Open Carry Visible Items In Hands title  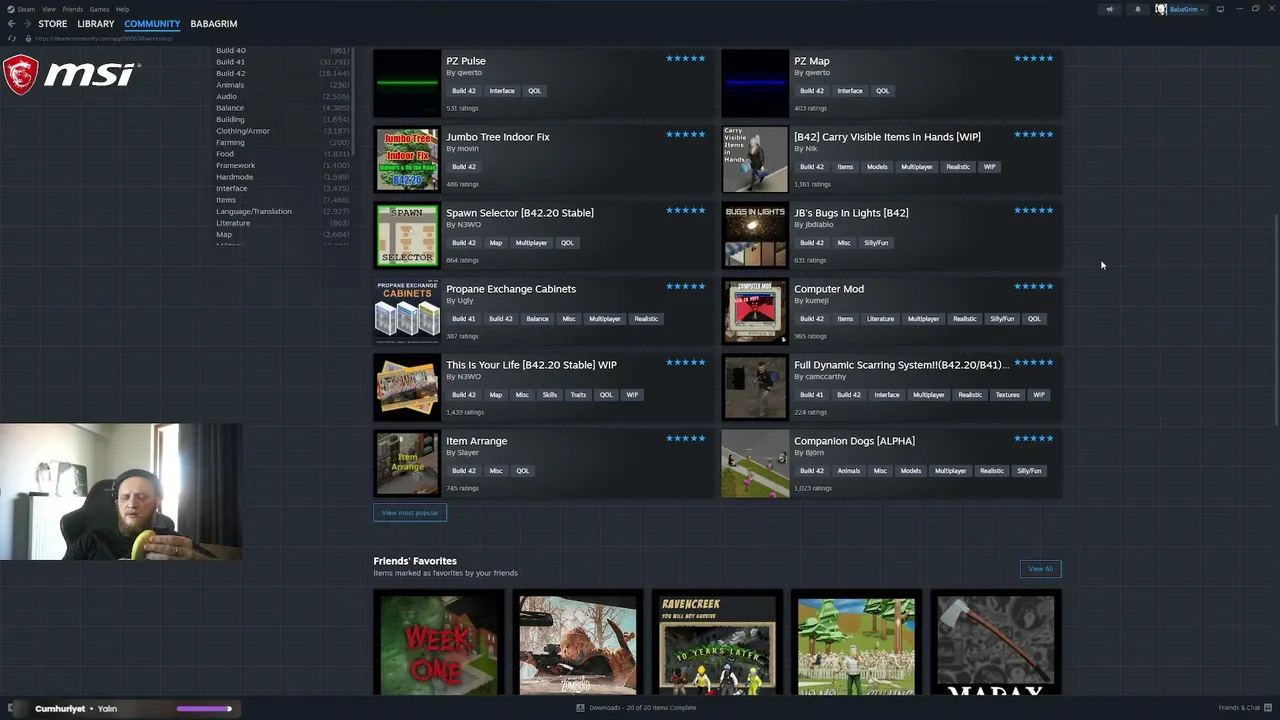(x=887, y=137)
